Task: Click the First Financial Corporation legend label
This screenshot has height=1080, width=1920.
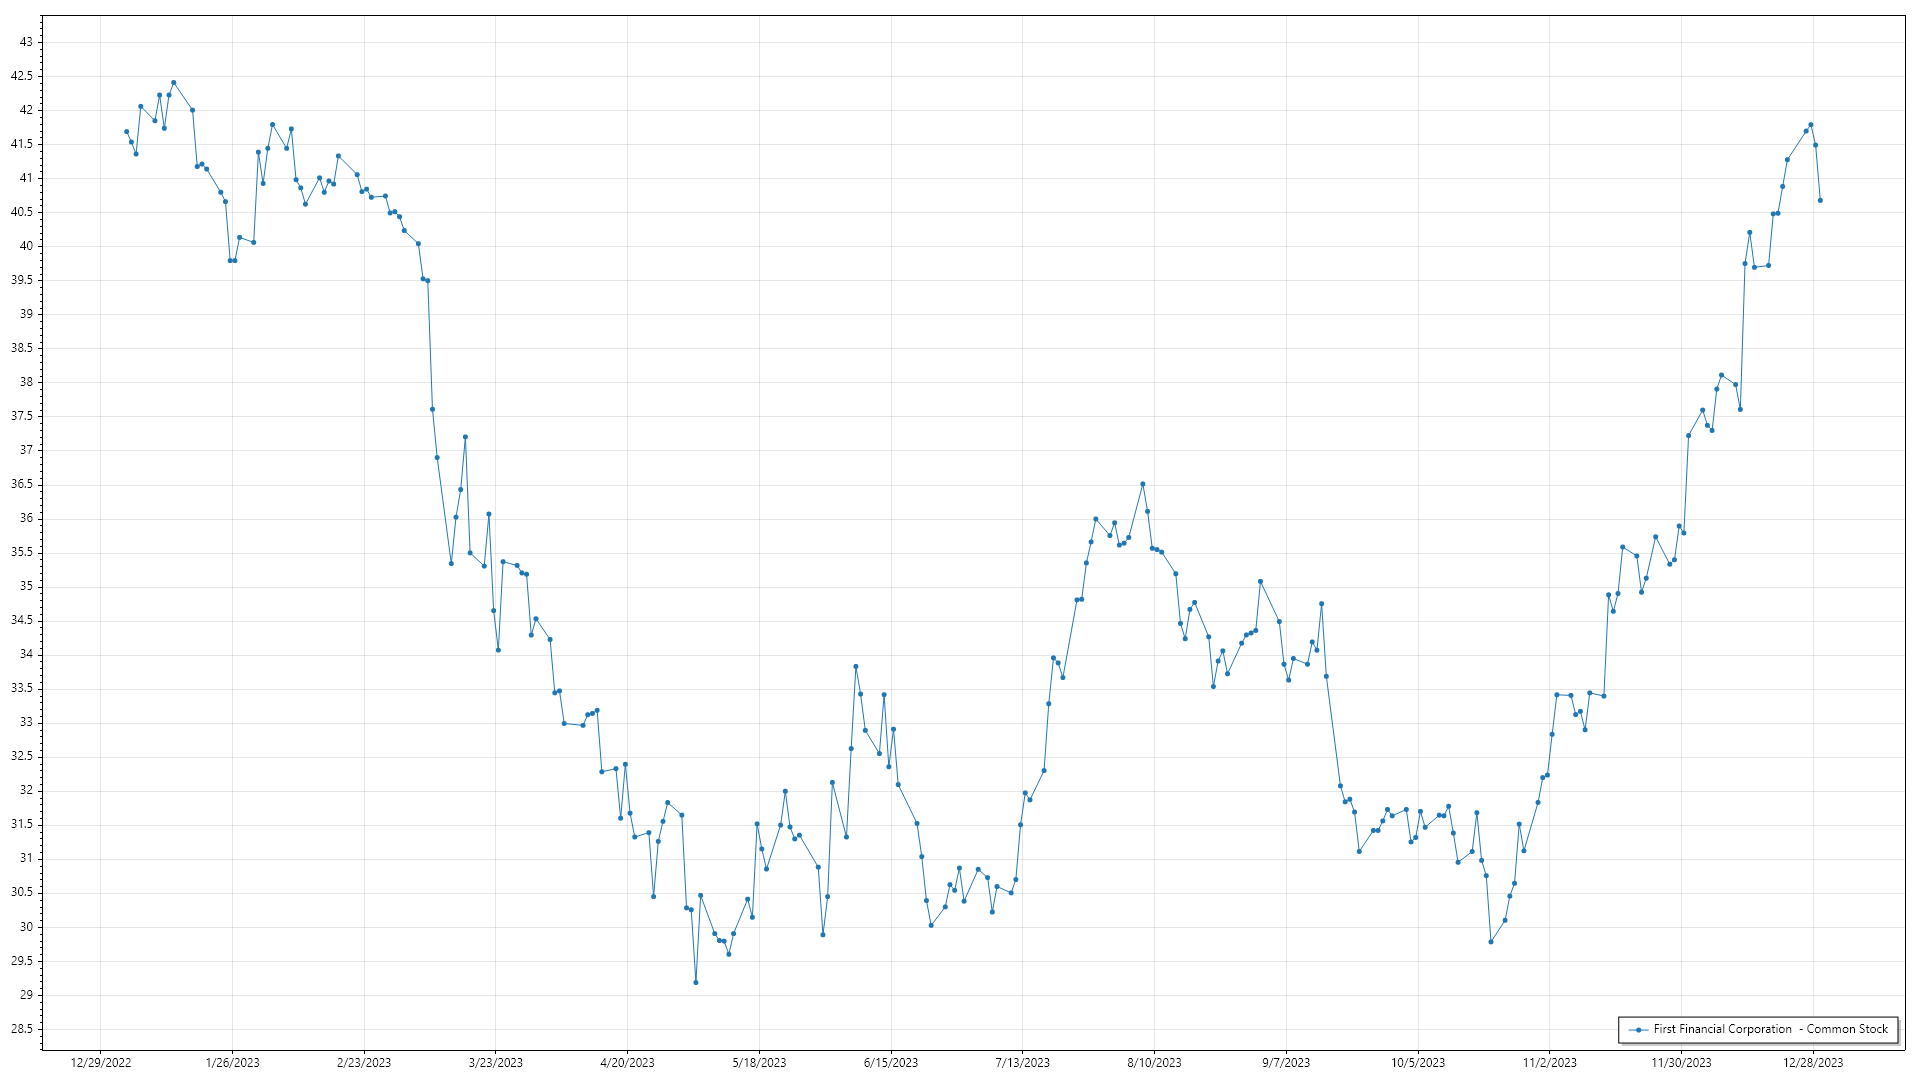Action: click(x=1770, y=1029)
